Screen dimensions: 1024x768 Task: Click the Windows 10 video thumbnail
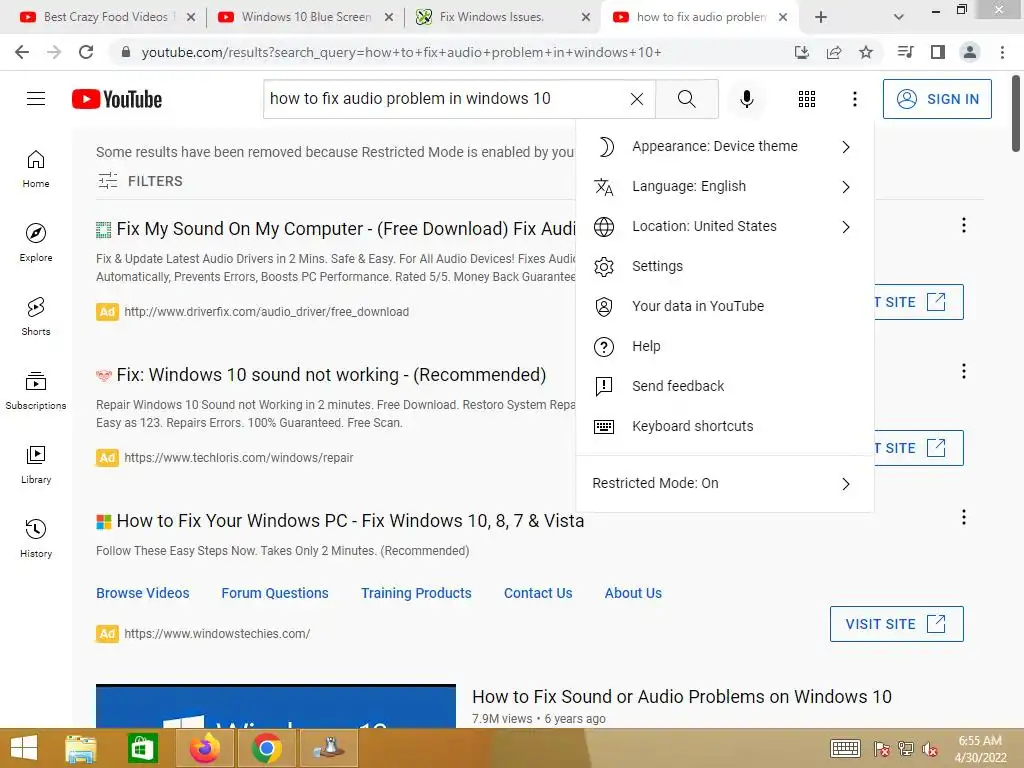coord(276,706)
